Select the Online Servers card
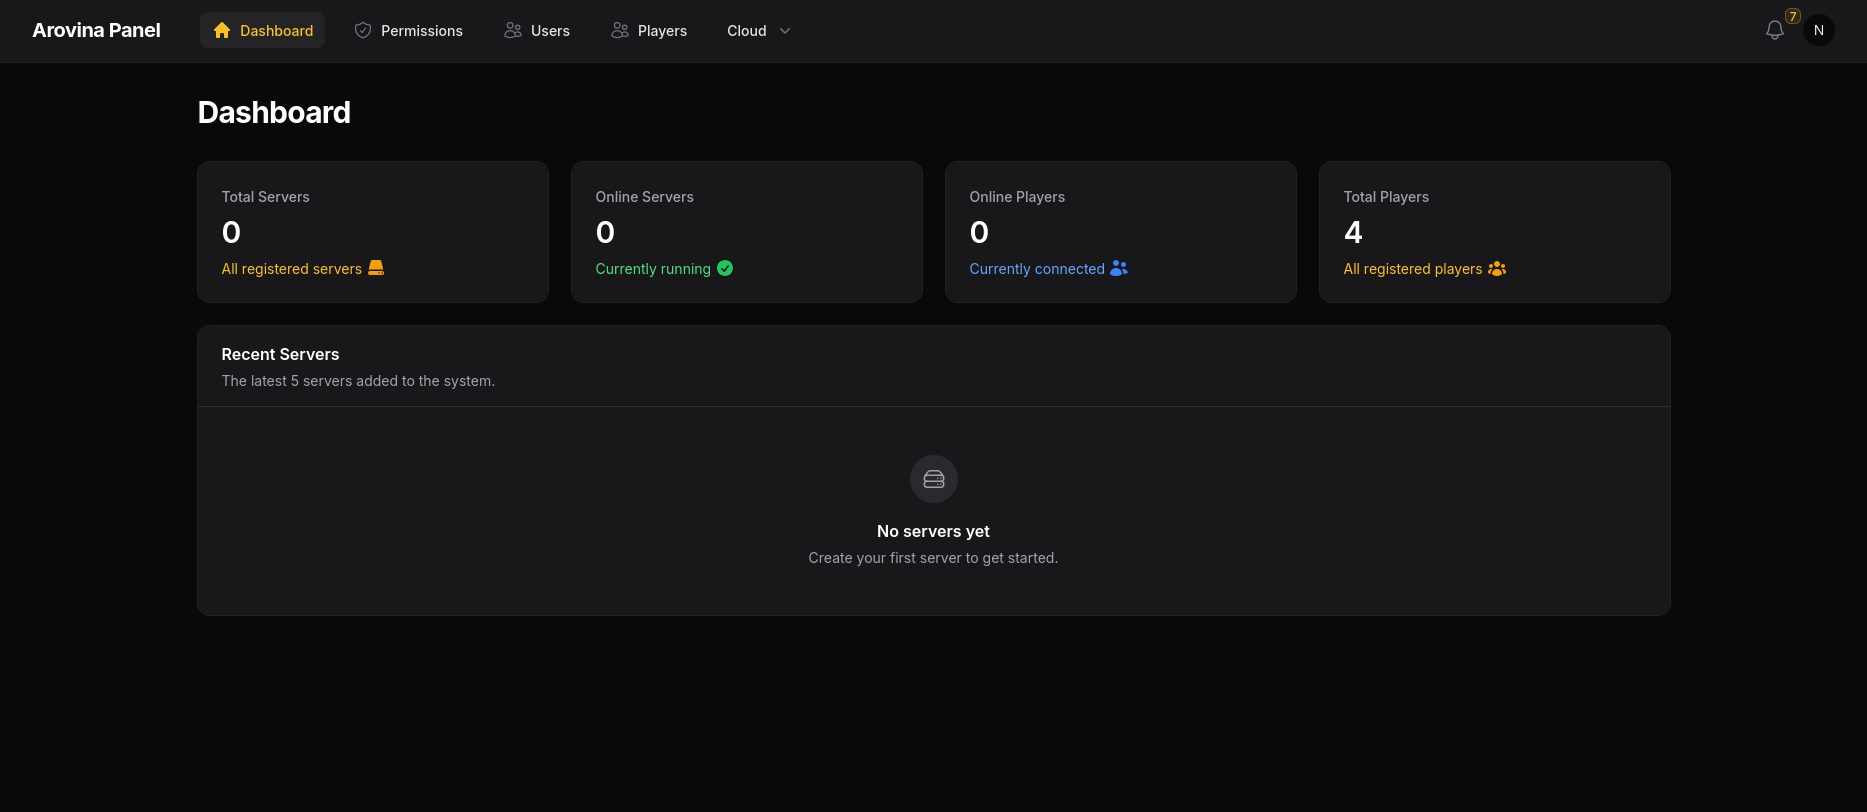Viewport: 1867px width, 812px height. (746, 232)
